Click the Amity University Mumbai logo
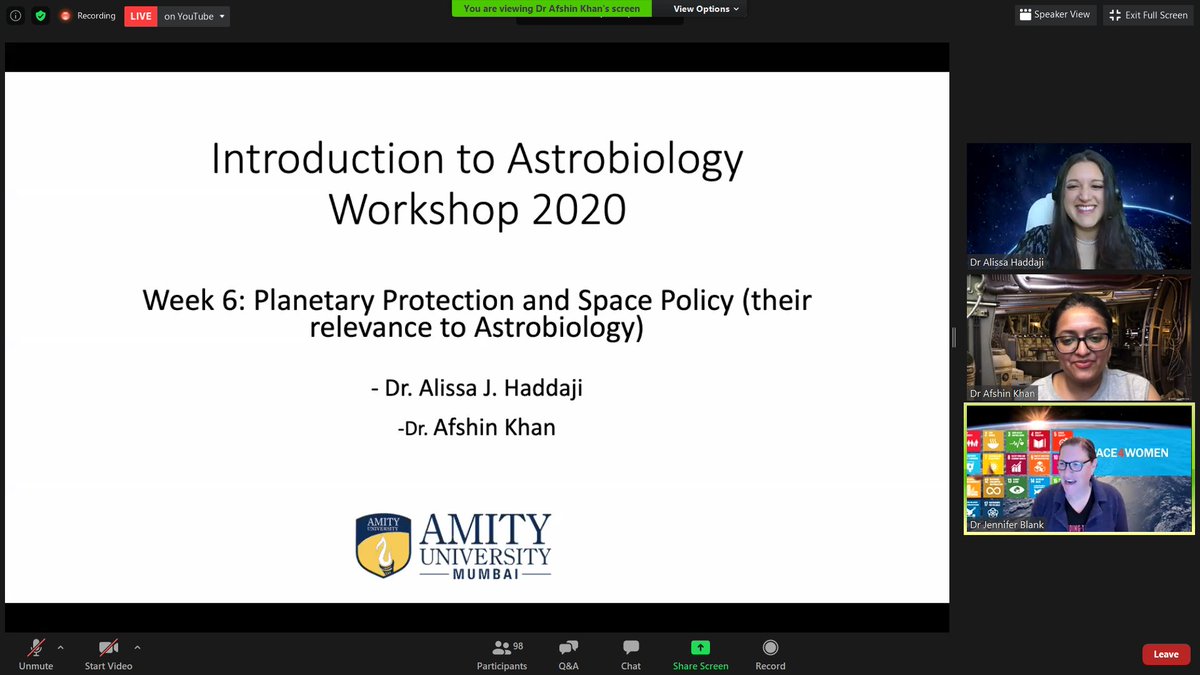This screenshot has height=675, width=1200. point(454,546)
